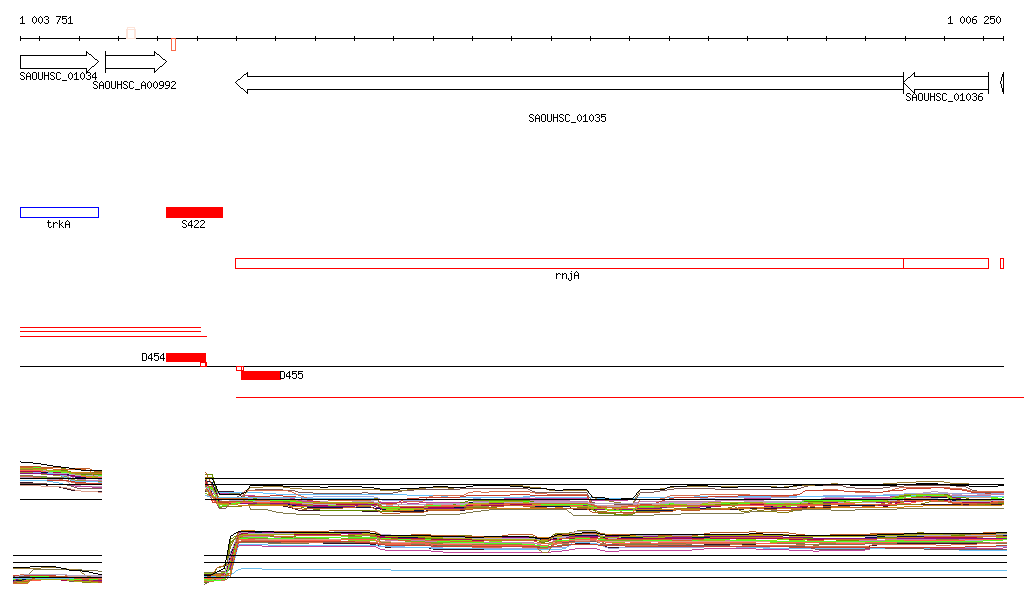1024x611 pixels.
Task: Select the long SAOUHSC_01035 gene arrow
Action: coord(569,83)
